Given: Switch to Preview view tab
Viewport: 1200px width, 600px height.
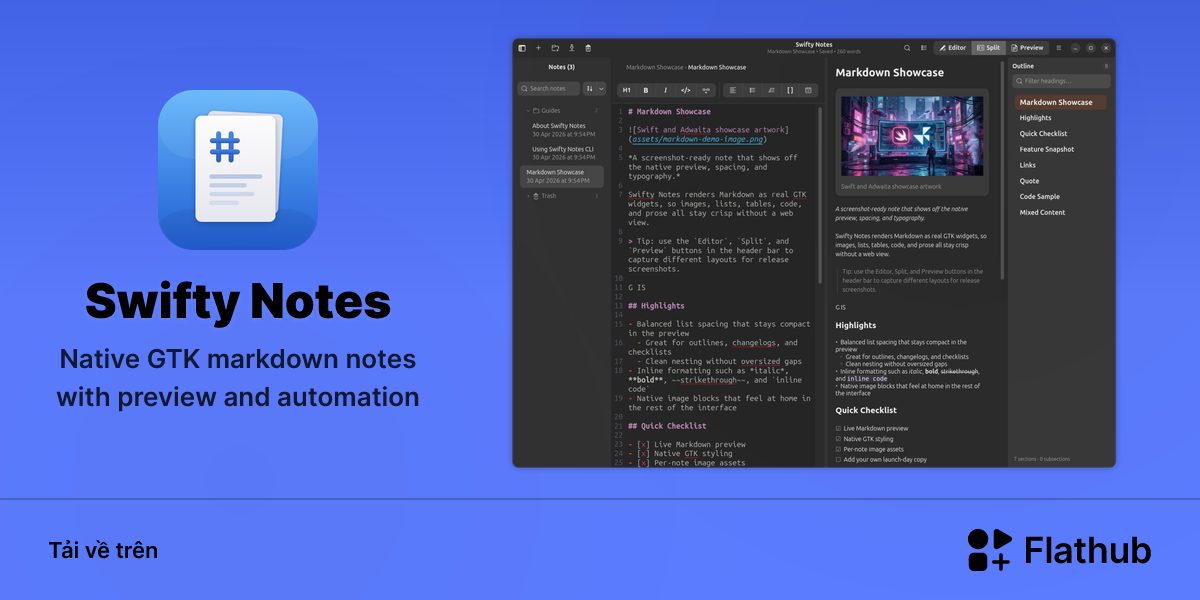Looking at the screenshot, I should pyautogui.click(x=1027, y=48).
